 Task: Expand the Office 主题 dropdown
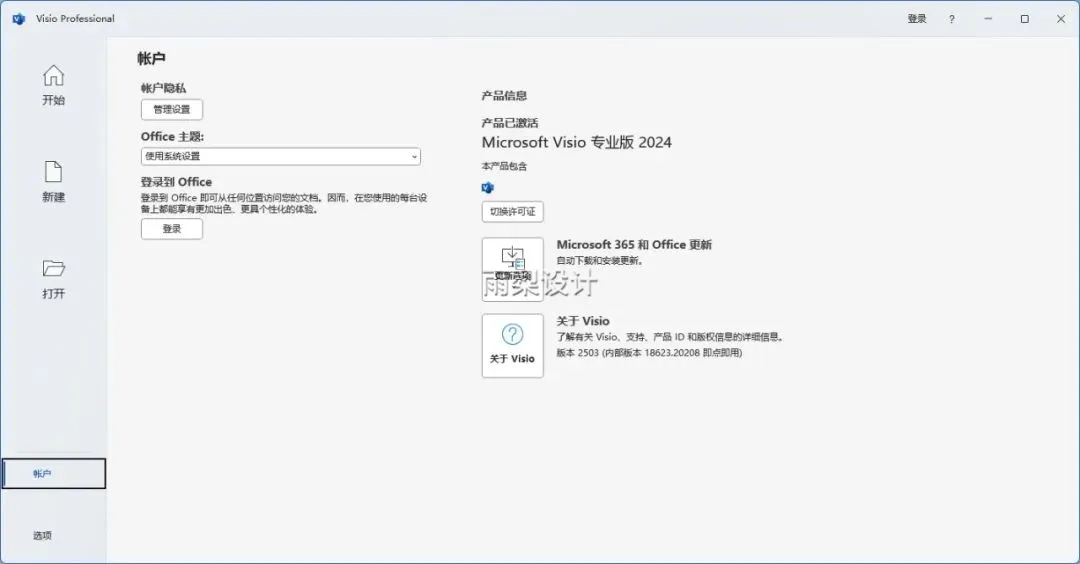click(x=280, y=156)
